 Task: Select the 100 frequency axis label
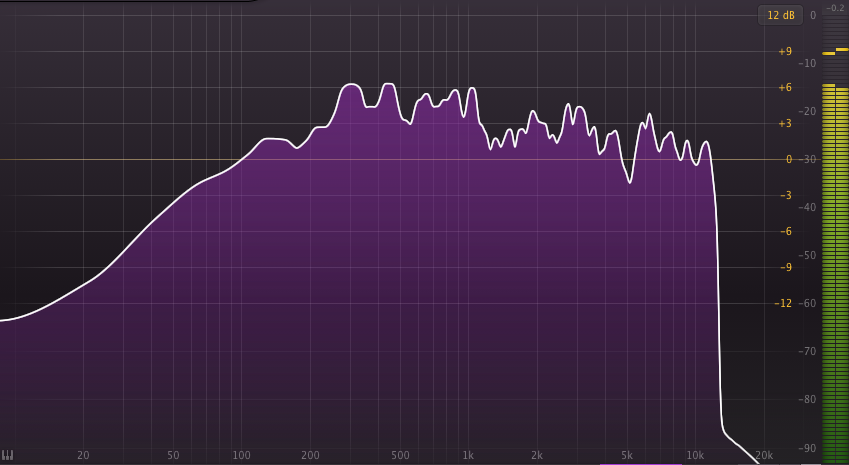241,455
